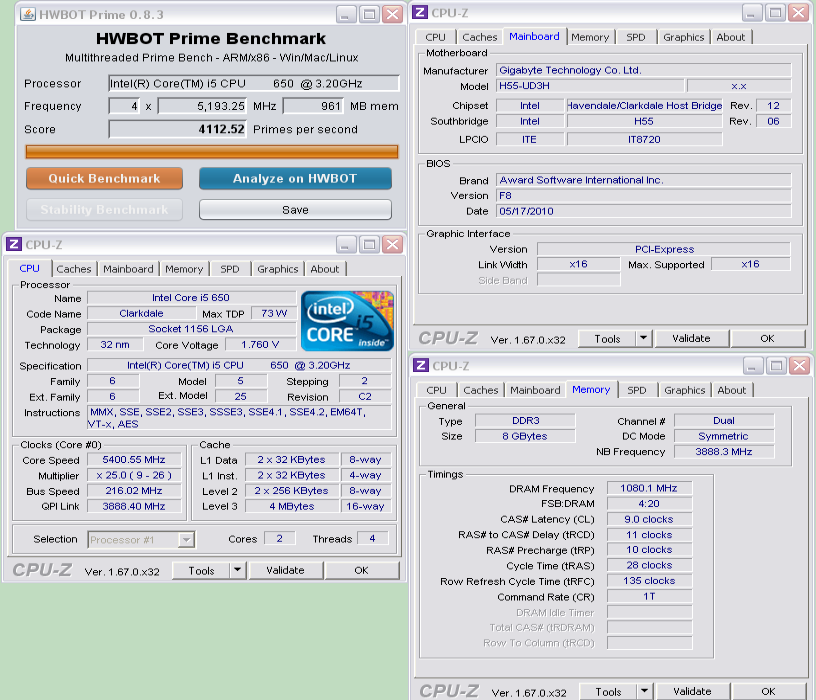
Task: Click the 5,193.25 MHz frequency field
Action: point(203,106)
